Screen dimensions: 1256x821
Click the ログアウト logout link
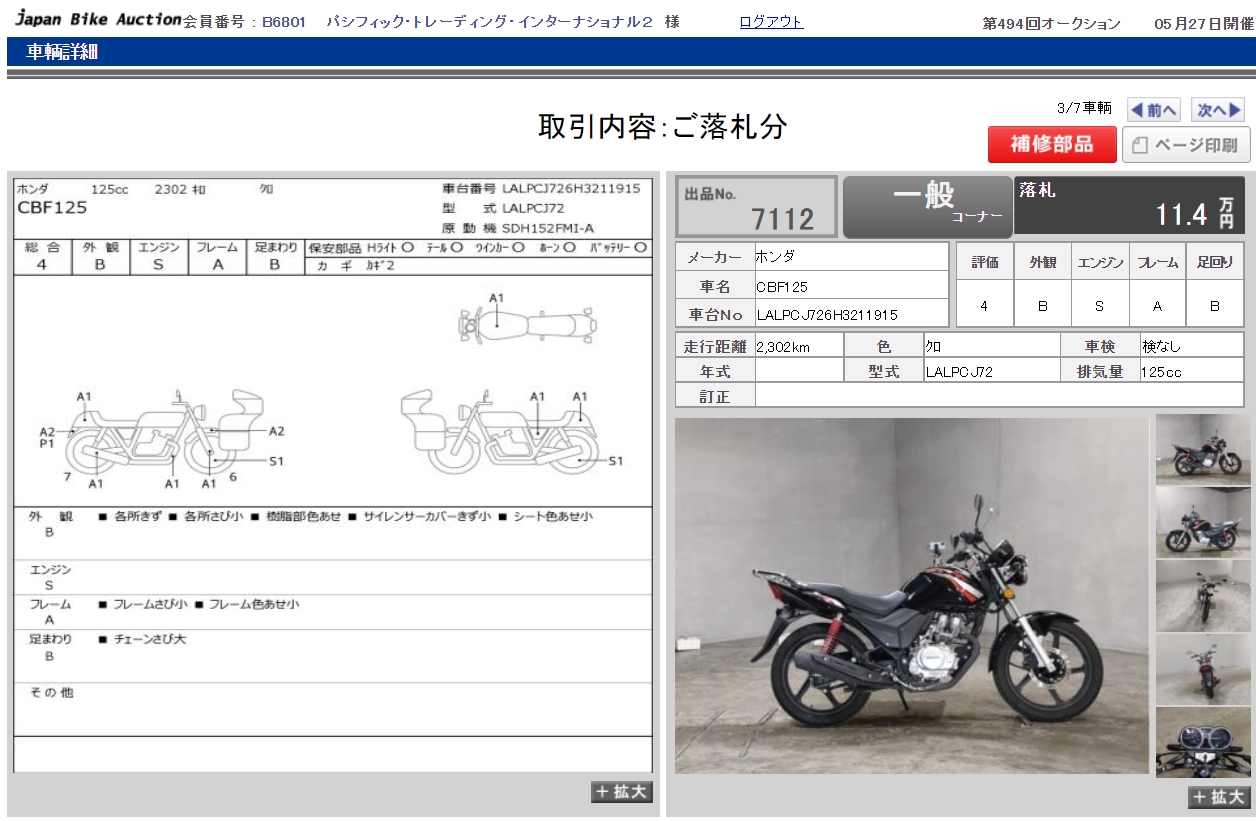[771, 22]
